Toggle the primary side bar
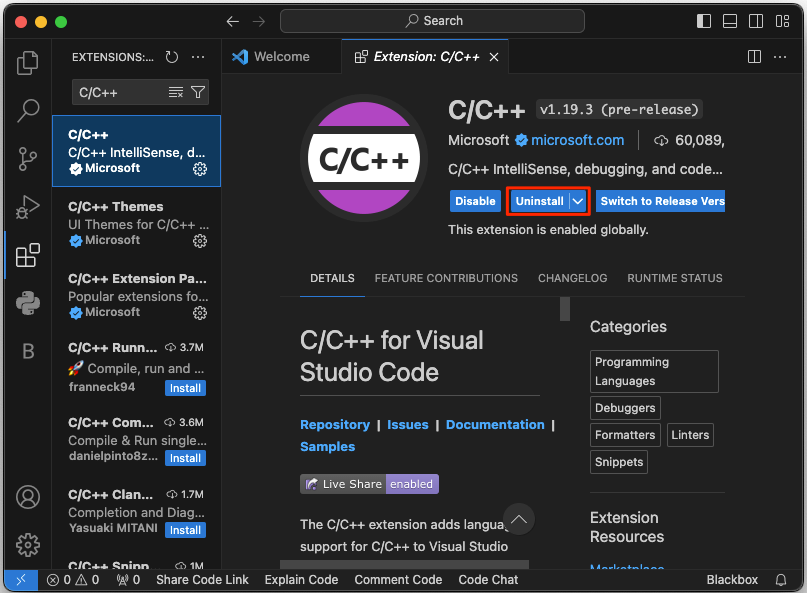The height and width of the screenshot is (593, 807). tap(704, 21)
